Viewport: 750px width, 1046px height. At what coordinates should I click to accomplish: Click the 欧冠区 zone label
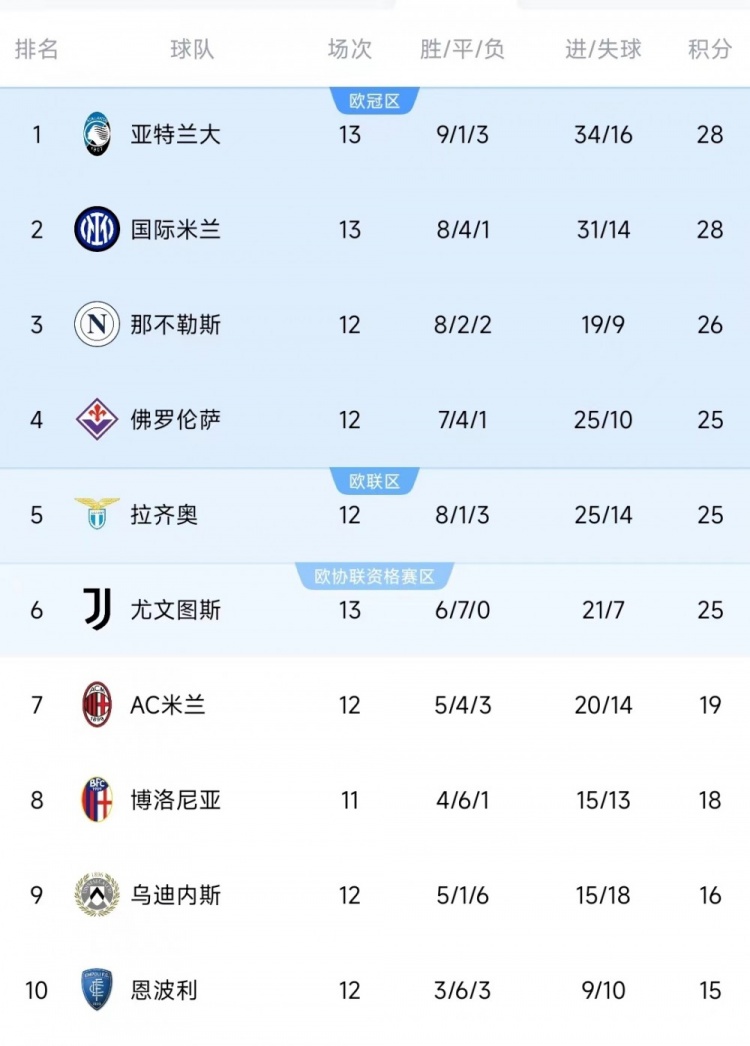(x=374, y=101)
